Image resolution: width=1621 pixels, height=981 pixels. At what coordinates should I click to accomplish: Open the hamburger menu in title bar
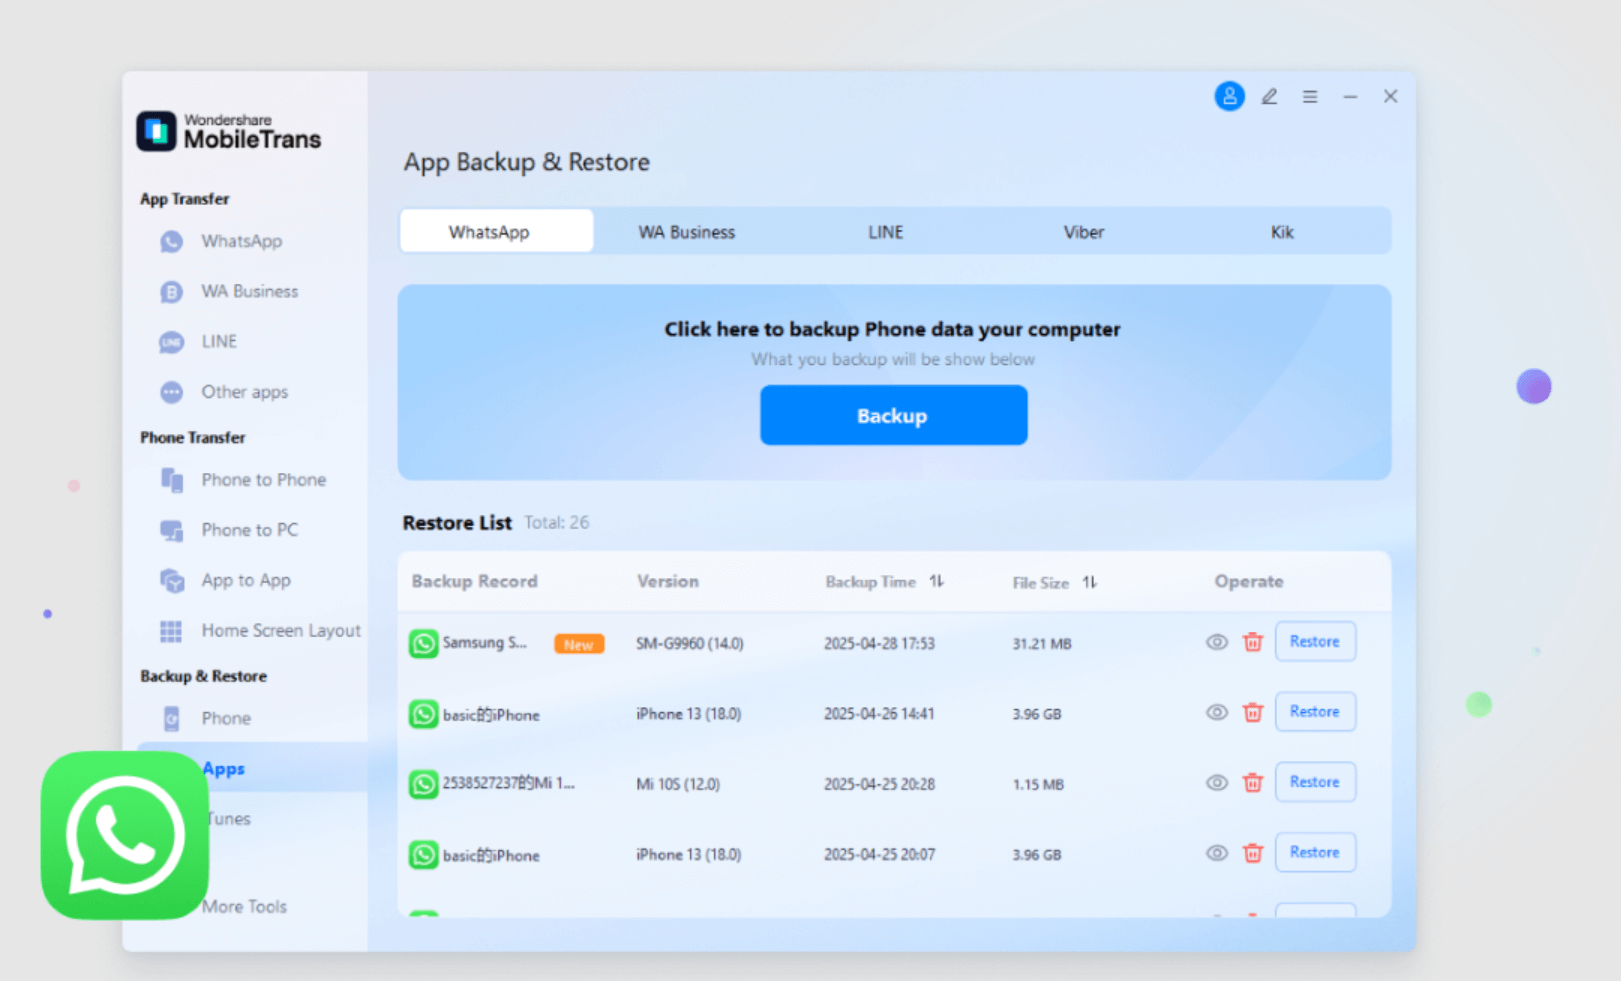tap(1310, 96)
